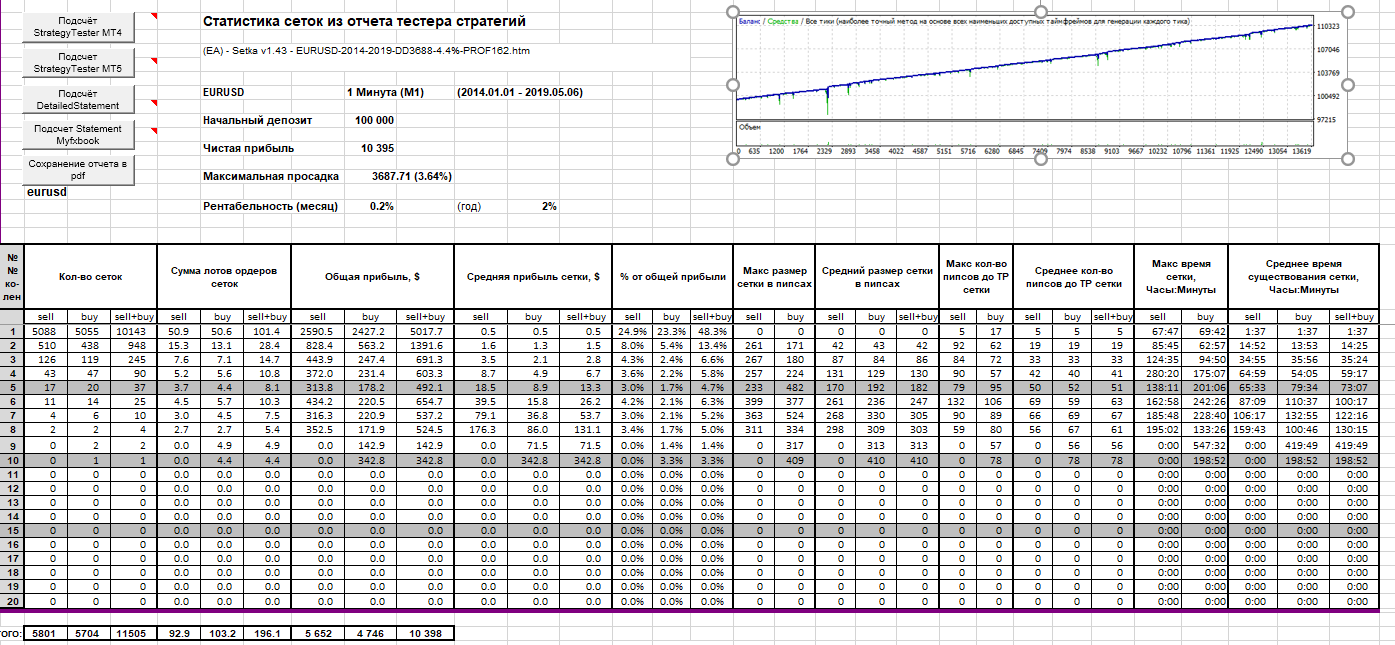Click the Подсчет StrategyTester MT5 button
1395x645 pixels.
coord(78,63)
